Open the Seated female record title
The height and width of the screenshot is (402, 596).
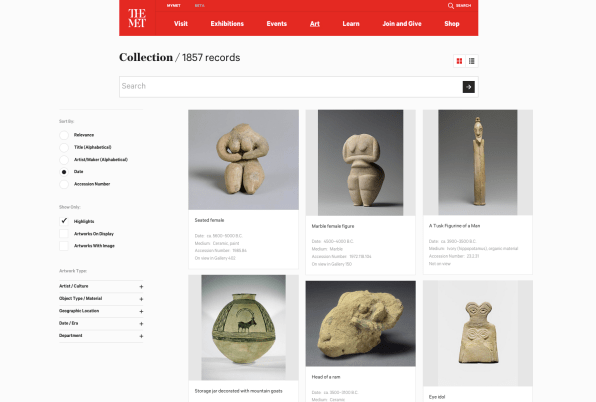(209, 220)
